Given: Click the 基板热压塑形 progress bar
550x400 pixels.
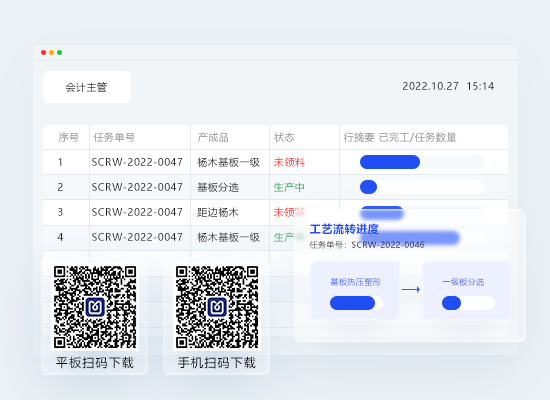Looking at the screenshot, I should tap(356, 303).
